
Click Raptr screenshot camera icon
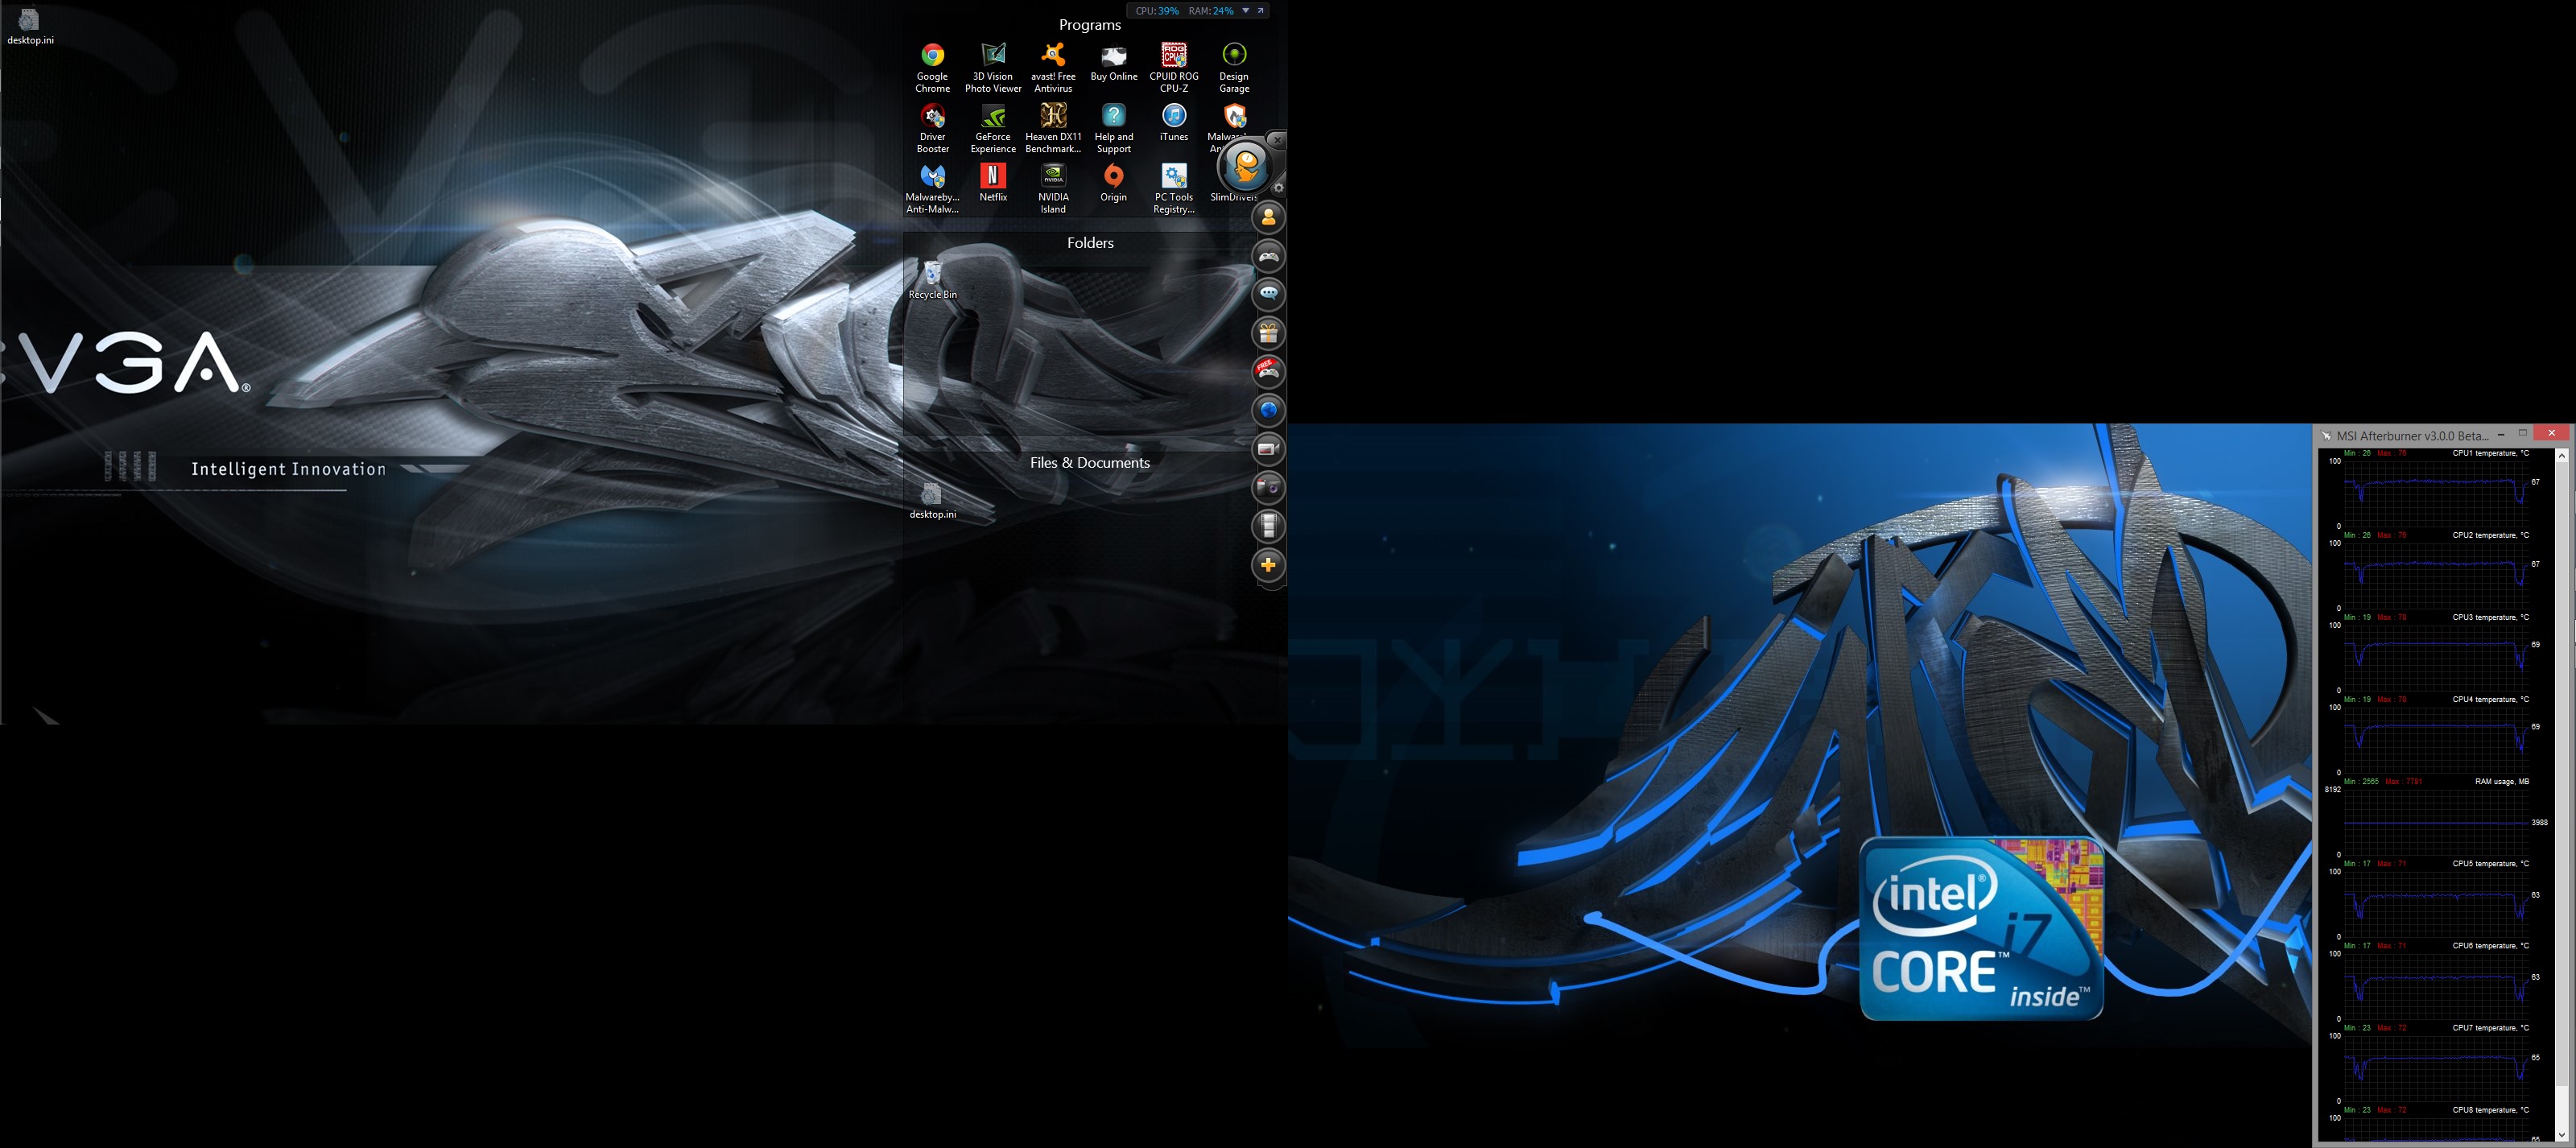click(1268, 487)
